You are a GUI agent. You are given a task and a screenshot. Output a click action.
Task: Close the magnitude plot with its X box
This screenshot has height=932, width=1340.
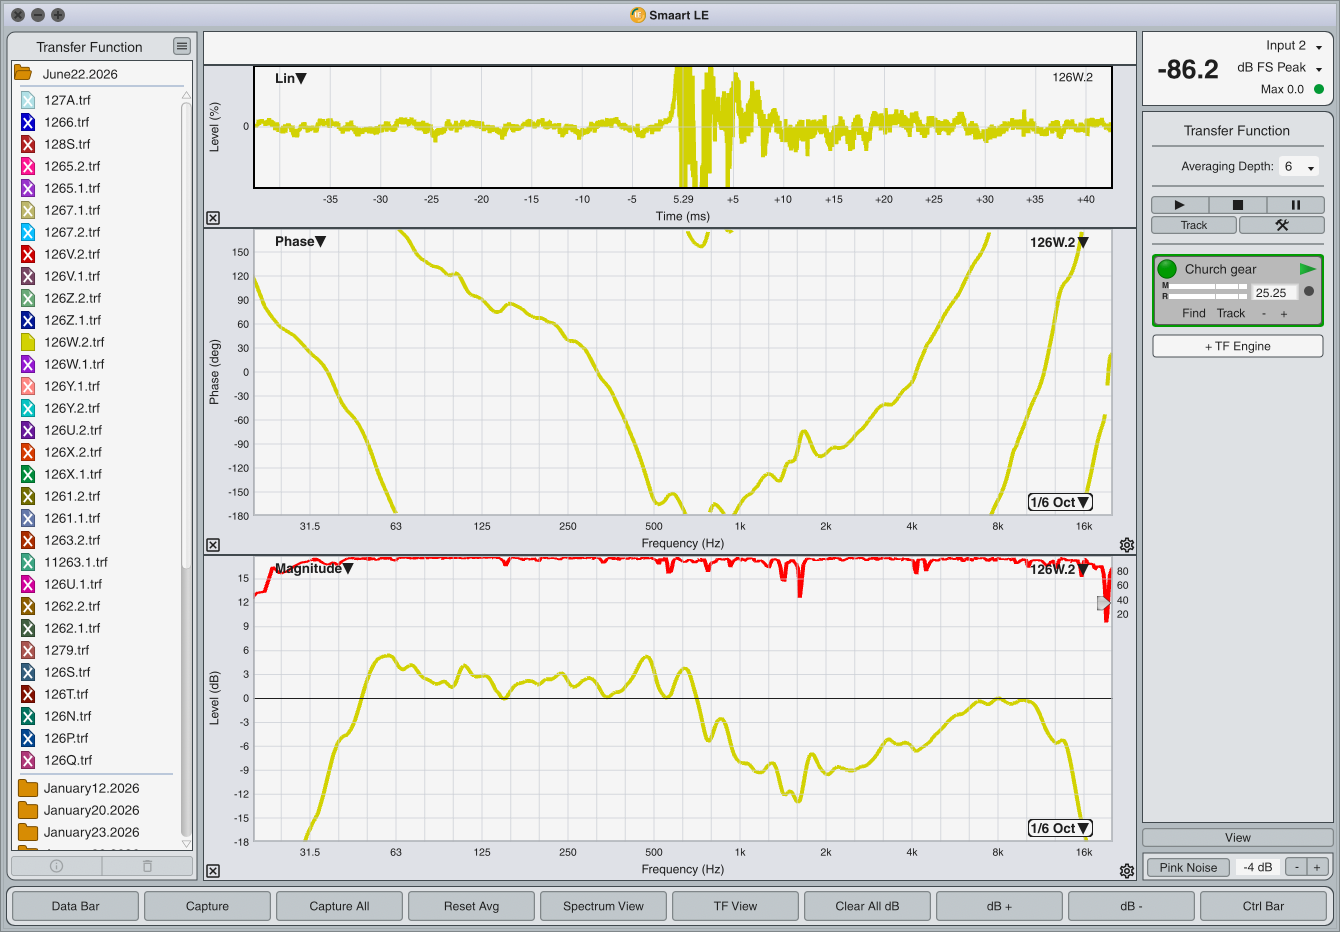pos(213,871)
